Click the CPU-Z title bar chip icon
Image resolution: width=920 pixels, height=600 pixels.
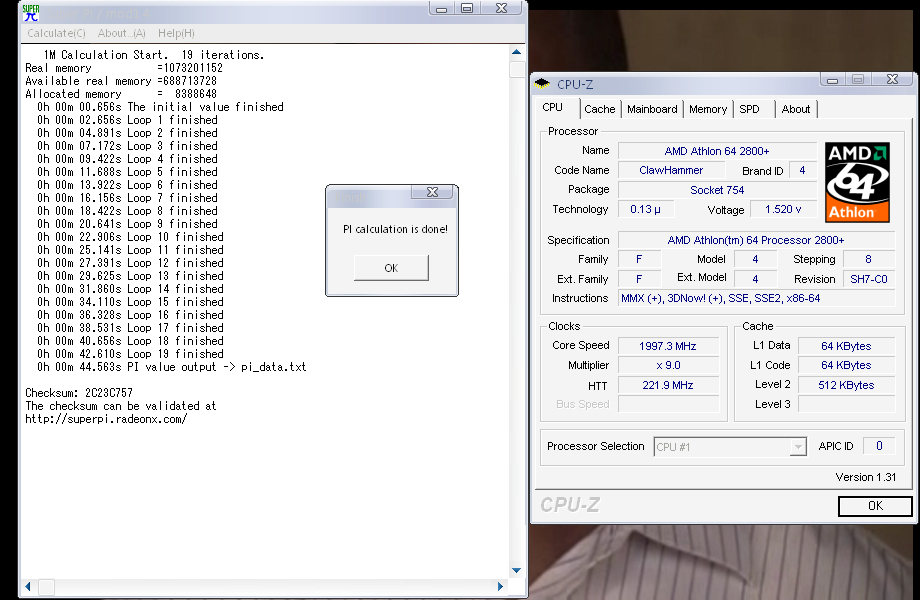click(x=542, y=84)
